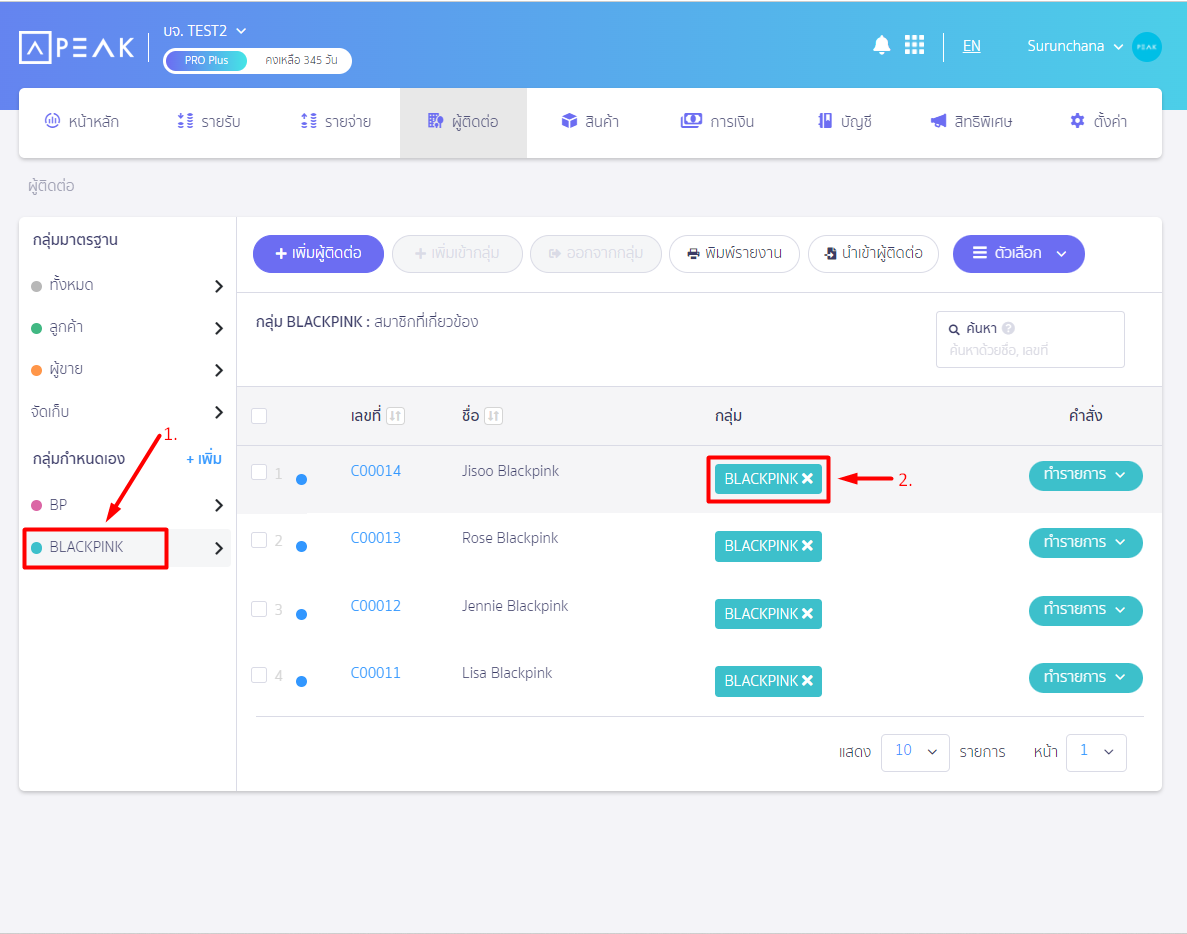Remove BLACKPINK tag from Rose Blackpink
Viewport: 1187px width, 934px height.
coord(807,546)
